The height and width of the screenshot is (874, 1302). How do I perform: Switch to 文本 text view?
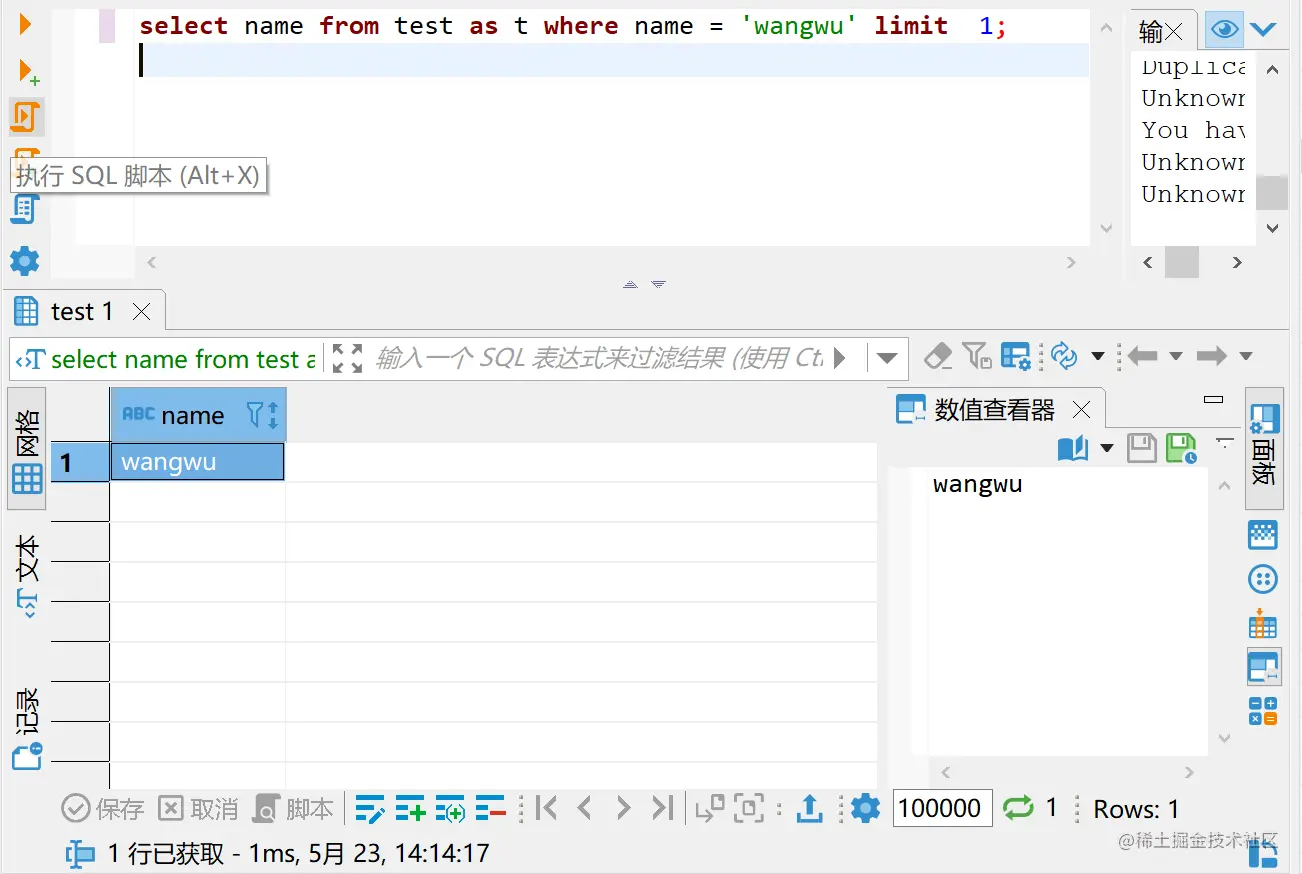28,574
